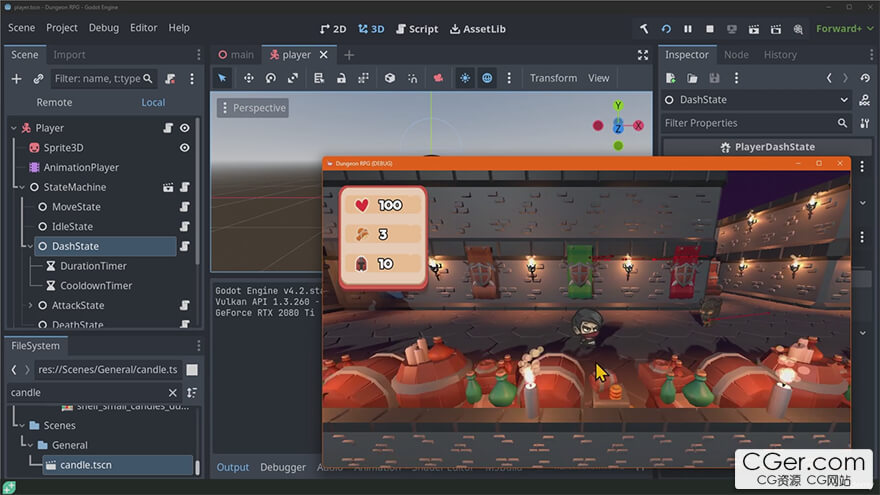The width and height of the screenshot is (880, 495).
Task: Open the Debugger bottom panel
Action: (283, 467)
